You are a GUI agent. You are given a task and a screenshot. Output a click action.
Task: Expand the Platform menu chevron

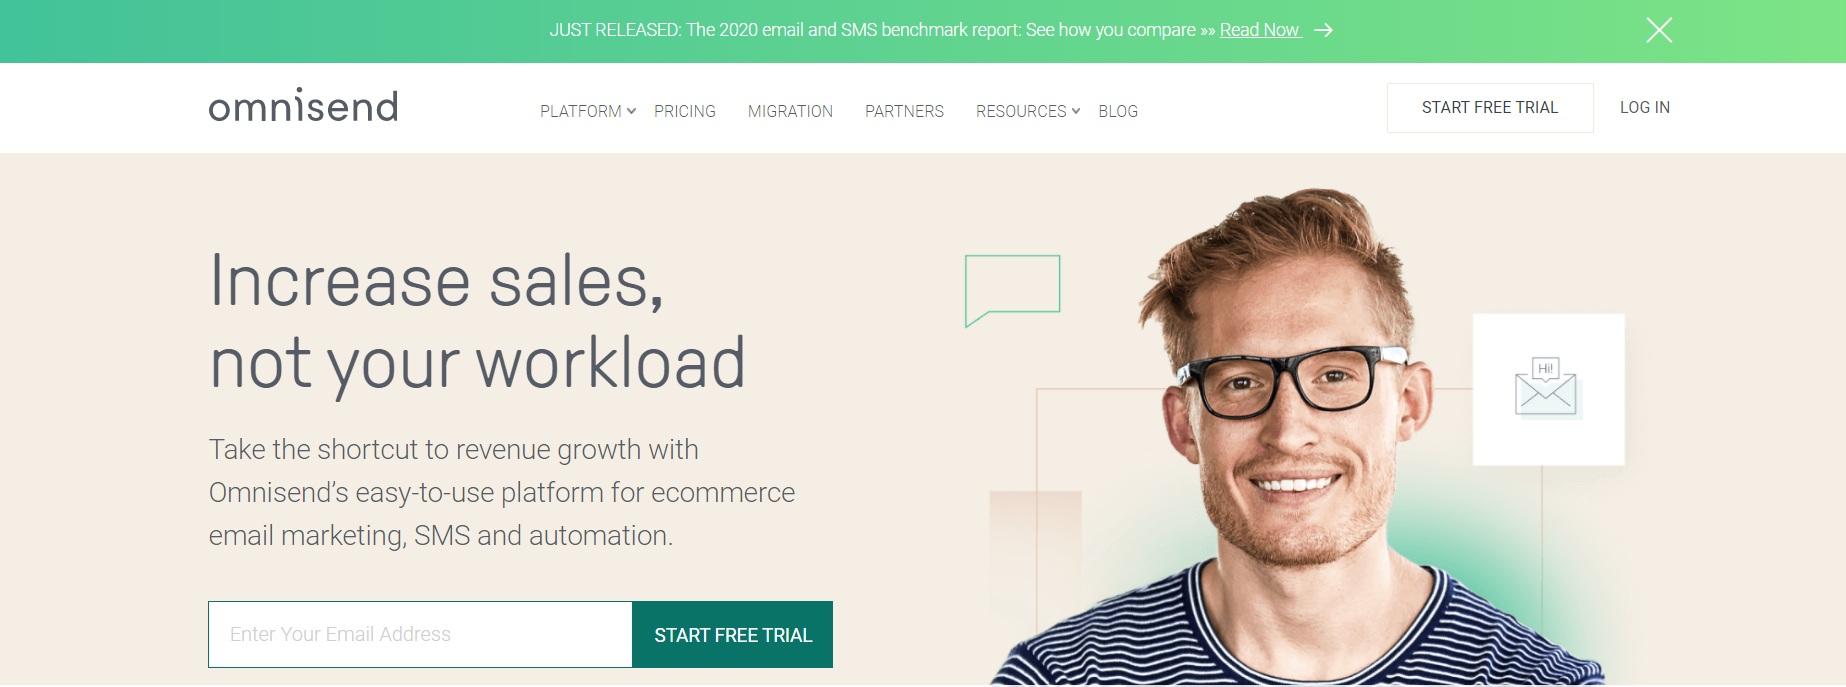[631, 111]
